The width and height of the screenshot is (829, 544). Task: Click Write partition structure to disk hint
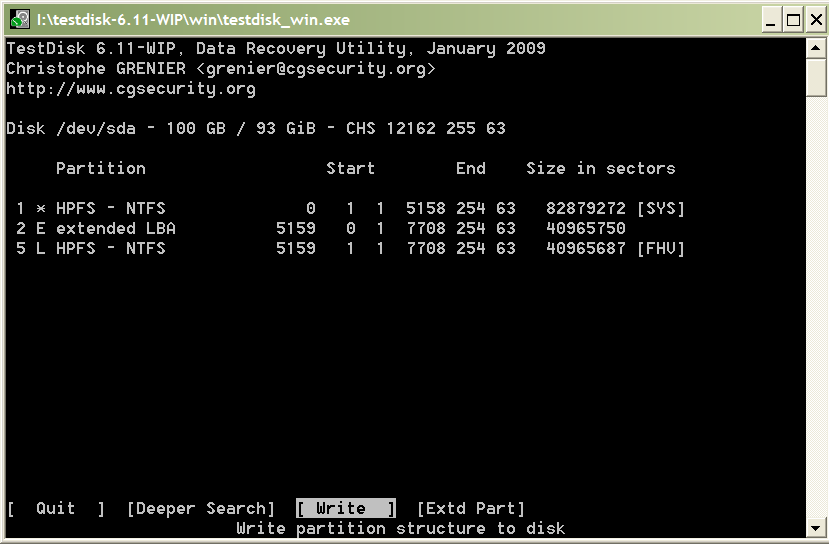pos(401,529)
